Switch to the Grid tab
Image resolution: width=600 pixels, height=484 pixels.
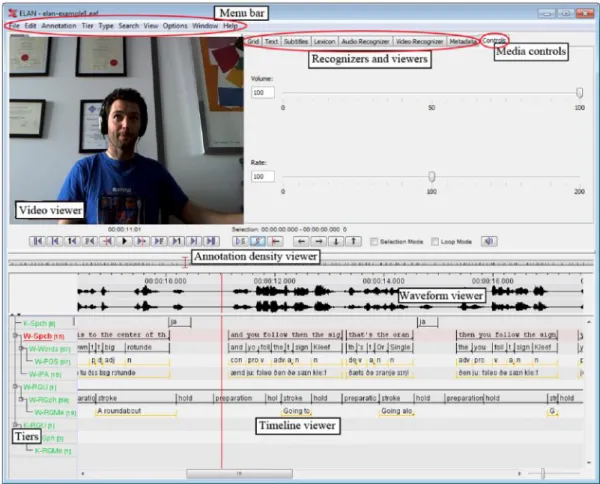(253, 41)
